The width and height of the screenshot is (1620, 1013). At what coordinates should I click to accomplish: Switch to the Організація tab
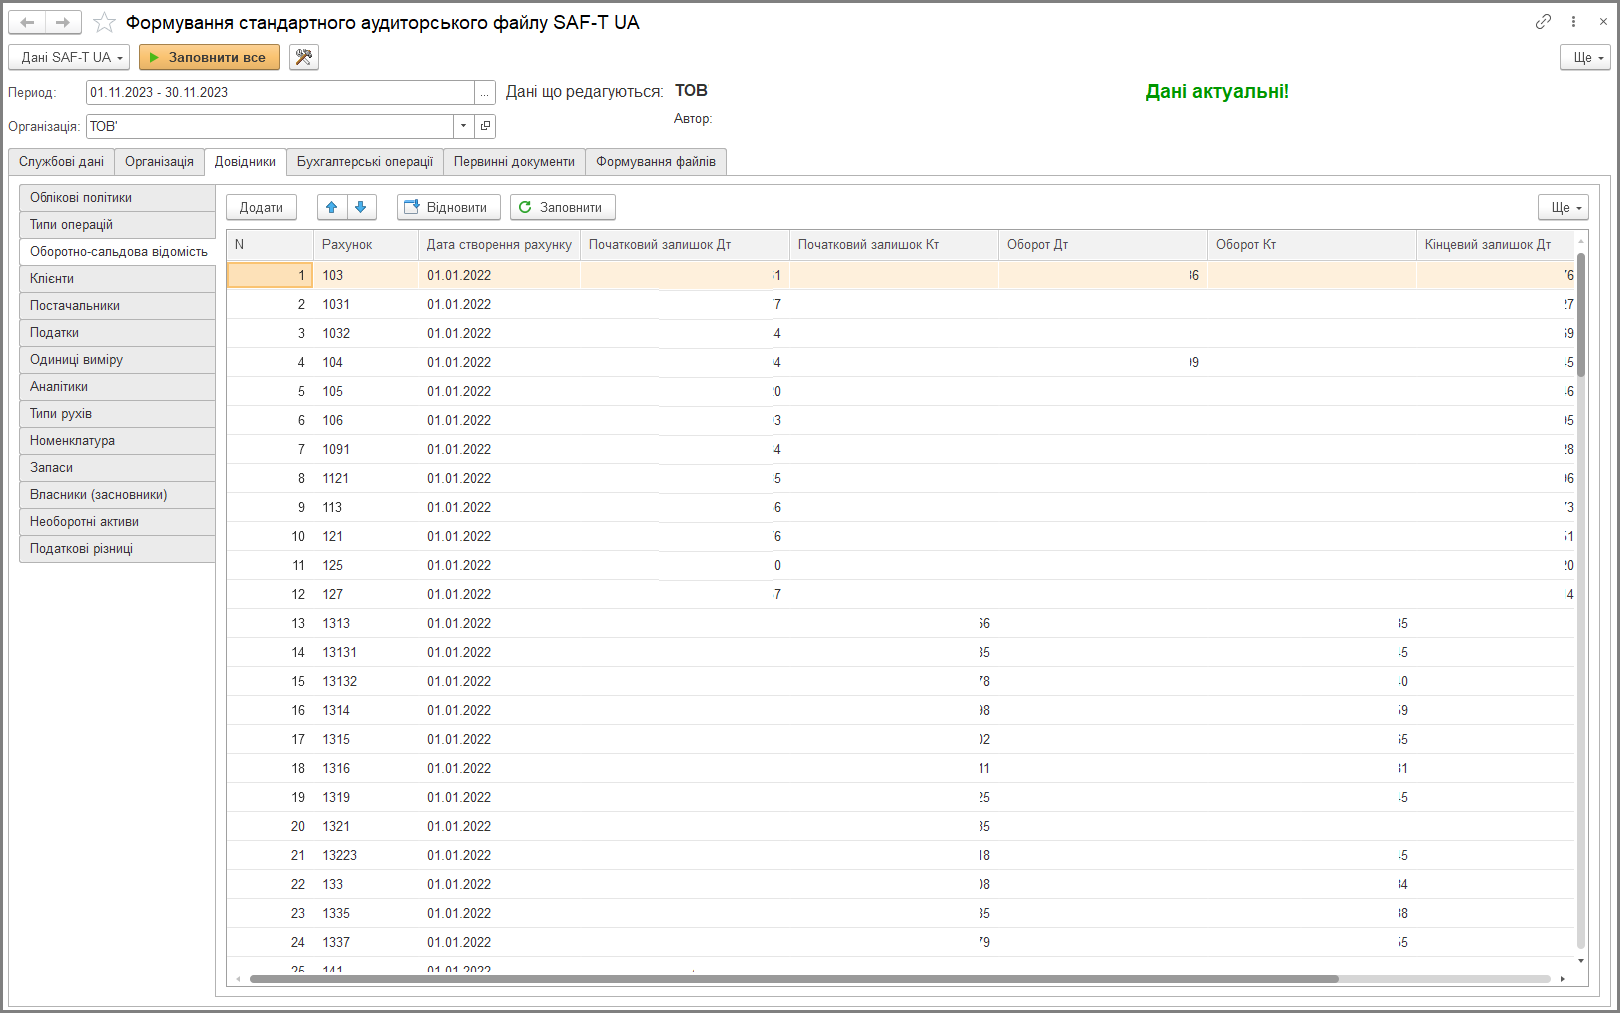click(159, 162)
